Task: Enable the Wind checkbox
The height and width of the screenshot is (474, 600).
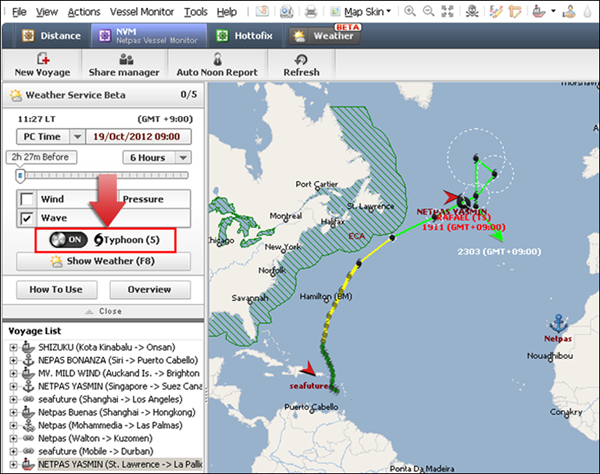Action: [x=27, y=199]
